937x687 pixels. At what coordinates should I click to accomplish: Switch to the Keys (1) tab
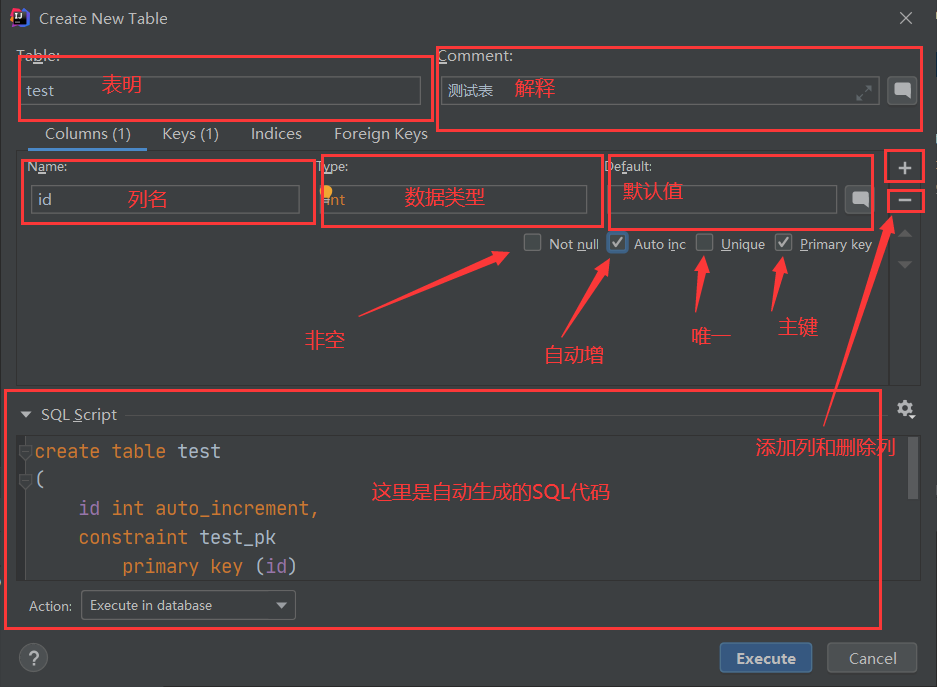click(191, 134)
